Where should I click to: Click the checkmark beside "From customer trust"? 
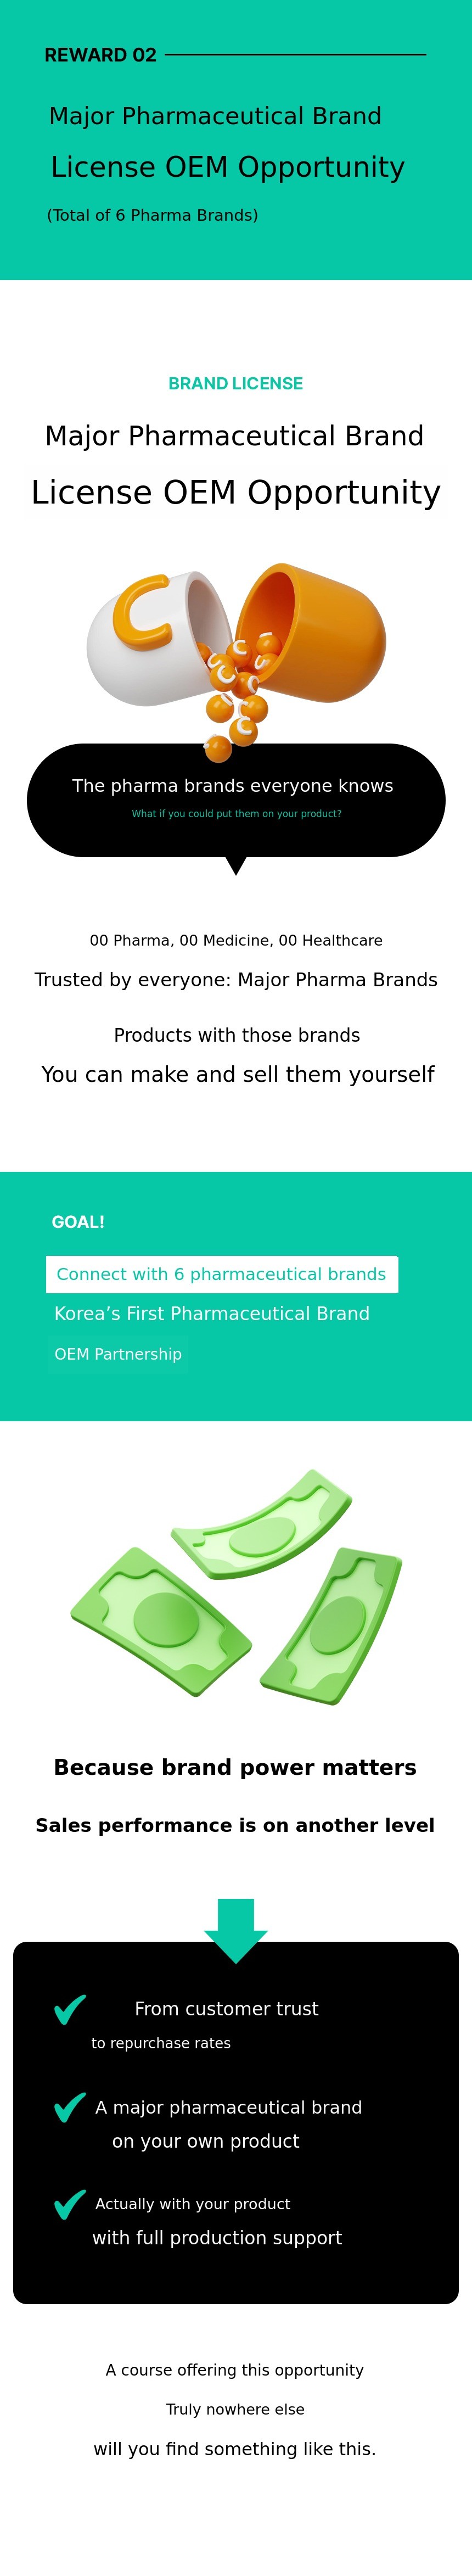69,2009
